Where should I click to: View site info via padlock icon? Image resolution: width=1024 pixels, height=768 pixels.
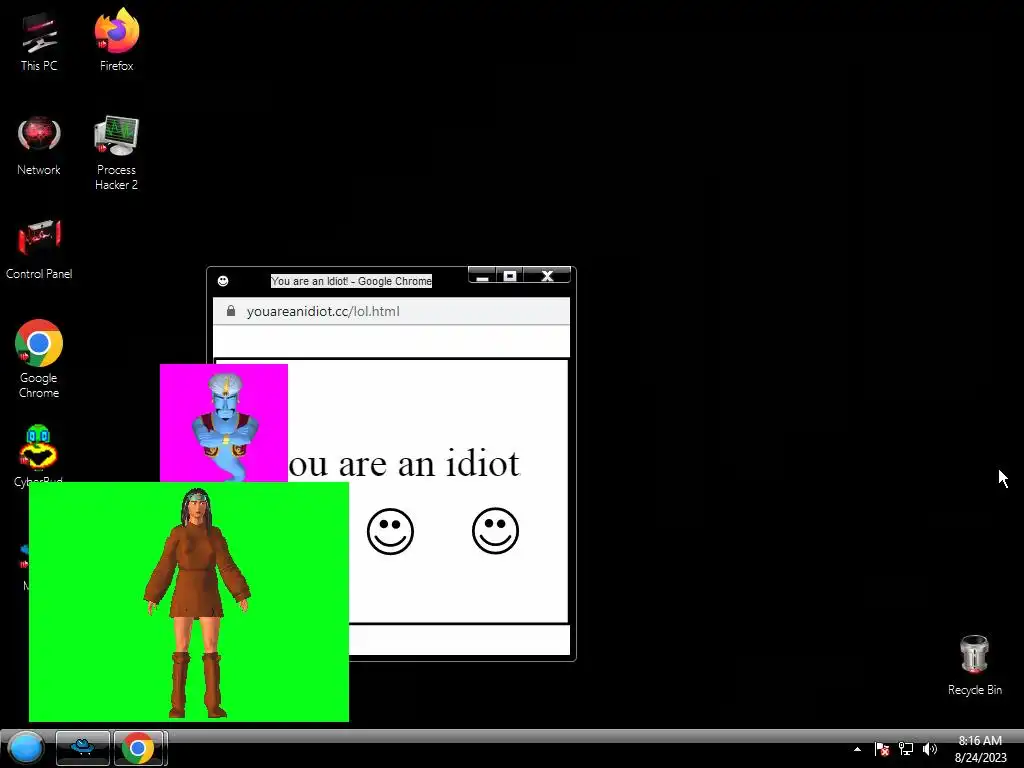tap(231, 311)
